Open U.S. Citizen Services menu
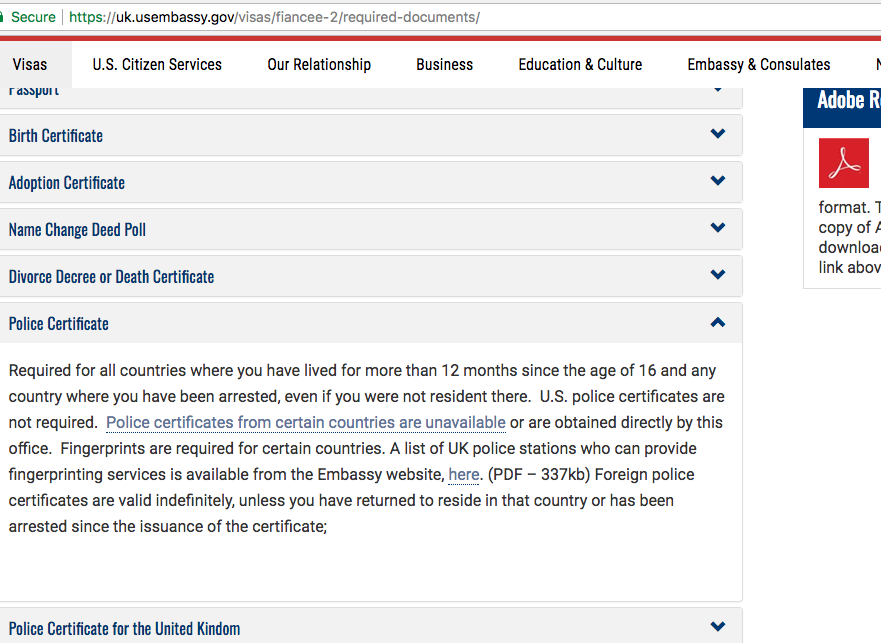 point(157,65)
